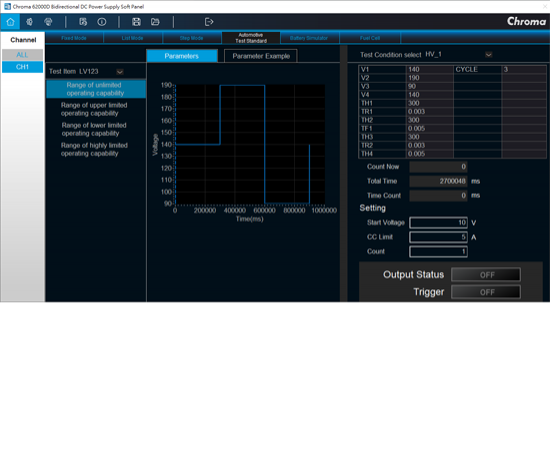Click the open folder icon
The image size is (550, 449).
pyautogui.click(x=155, y=22)
